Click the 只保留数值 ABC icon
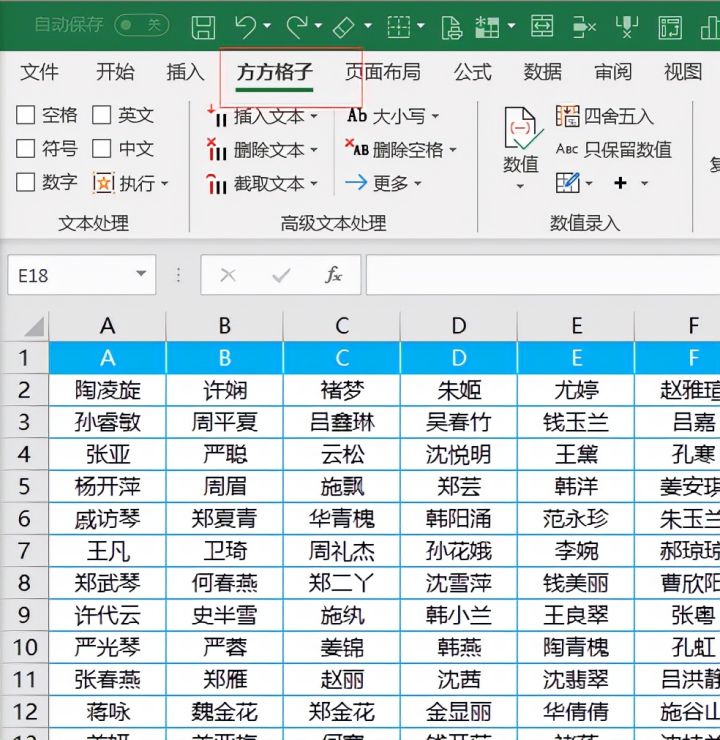 coord(567,149)
